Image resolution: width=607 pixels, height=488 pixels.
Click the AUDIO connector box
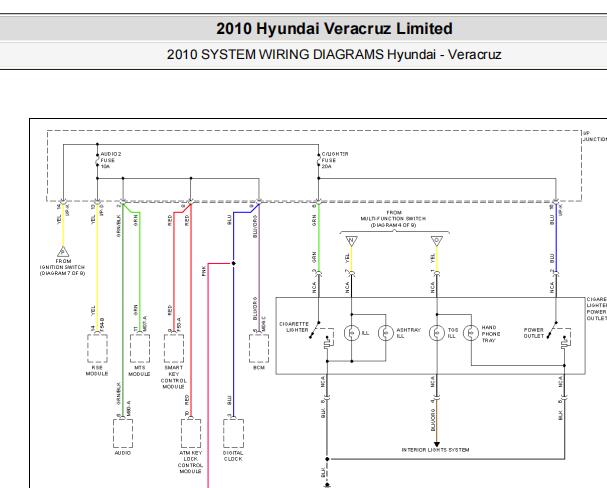pos(123,433)
